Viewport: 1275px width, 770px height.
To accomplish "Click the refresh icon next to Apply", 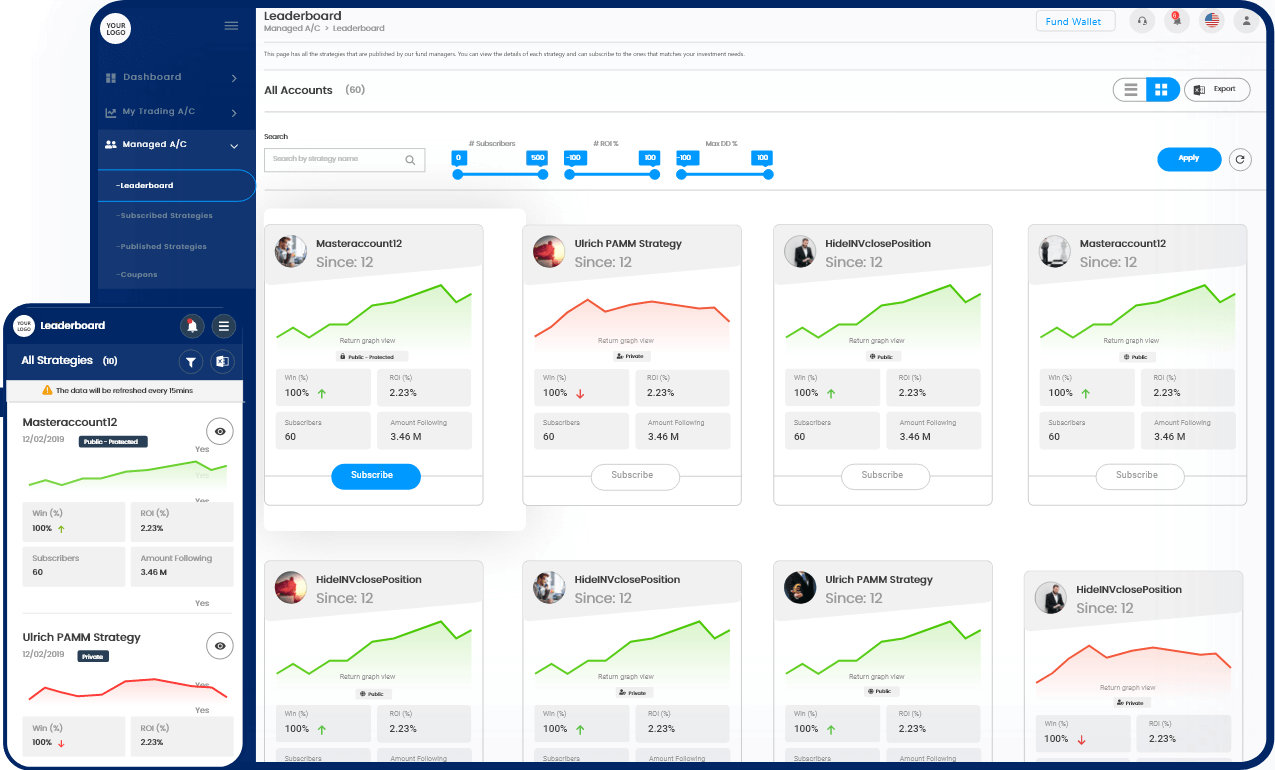I will click(1240, 159).
